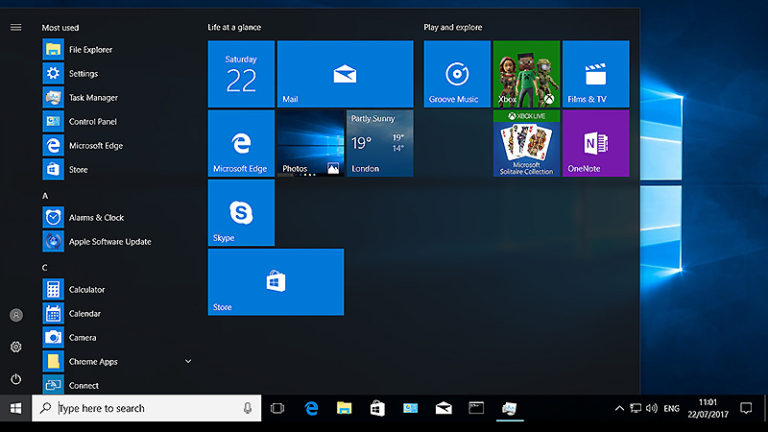Open Task Manager from Most used
Viewport: 768px width, 432px height.
[93, 98]
